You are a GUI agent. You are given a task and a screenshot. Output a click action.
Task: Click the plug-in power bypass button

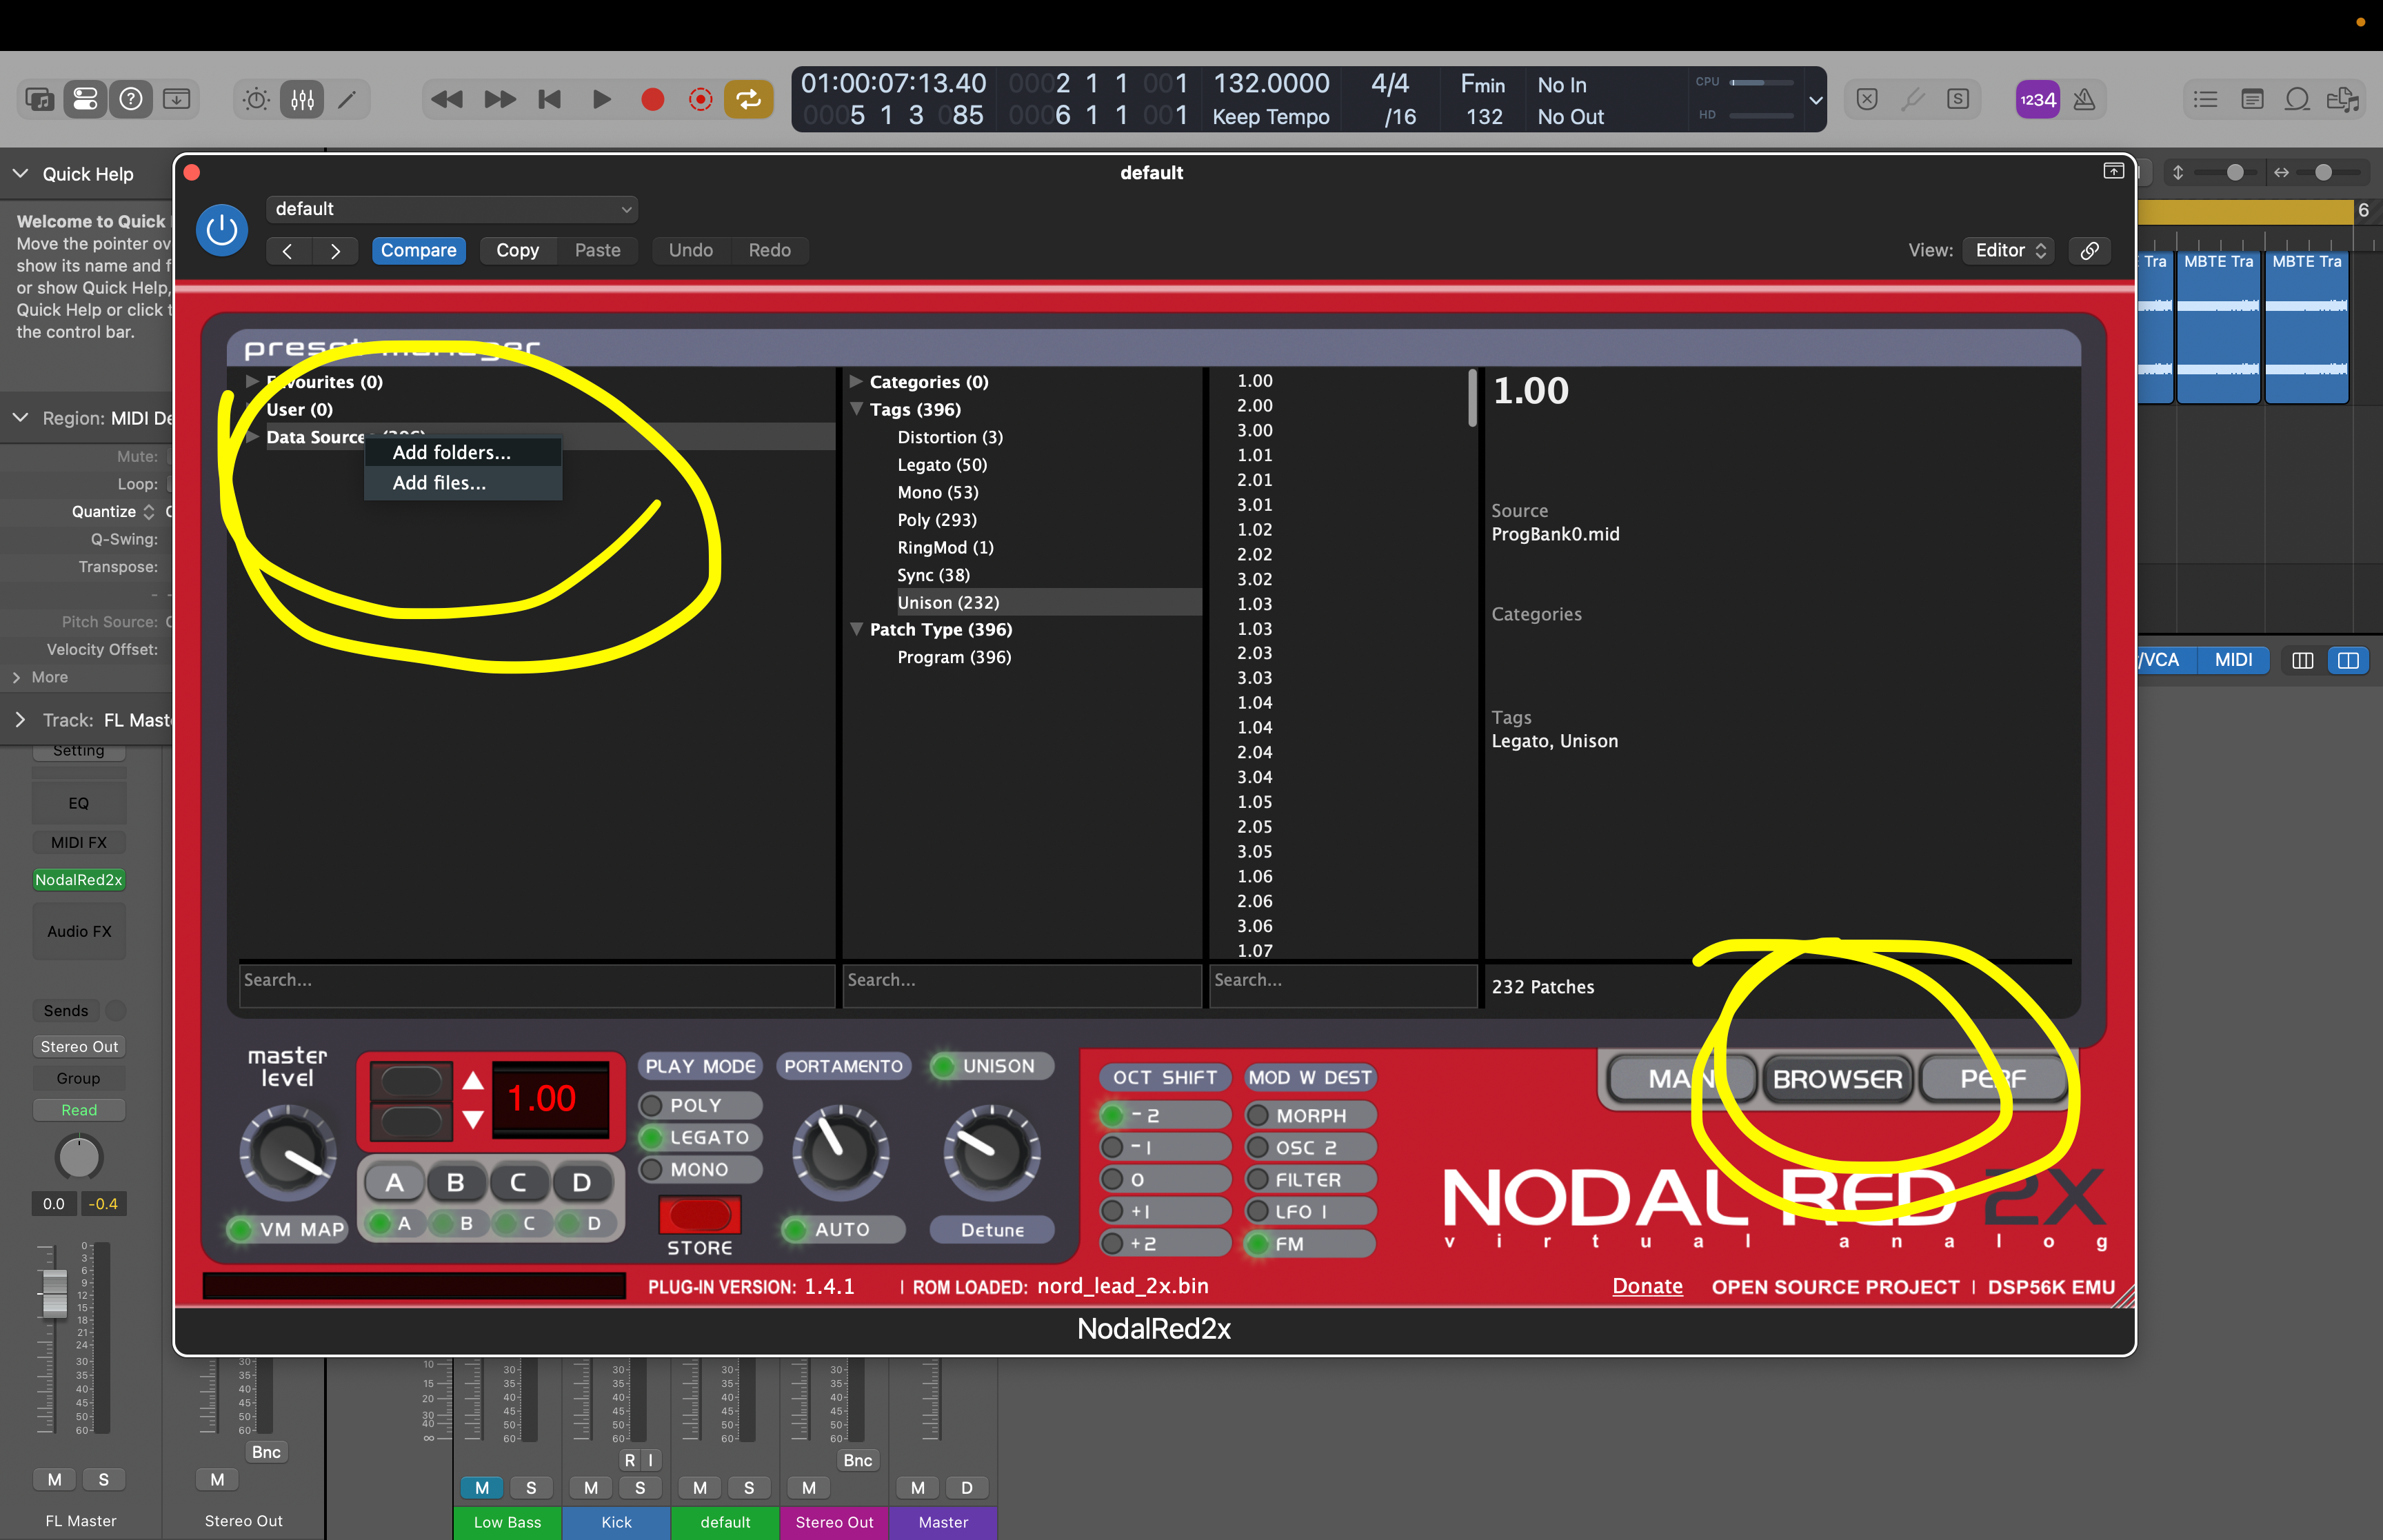pyautogui.click(x=221, y=230)
